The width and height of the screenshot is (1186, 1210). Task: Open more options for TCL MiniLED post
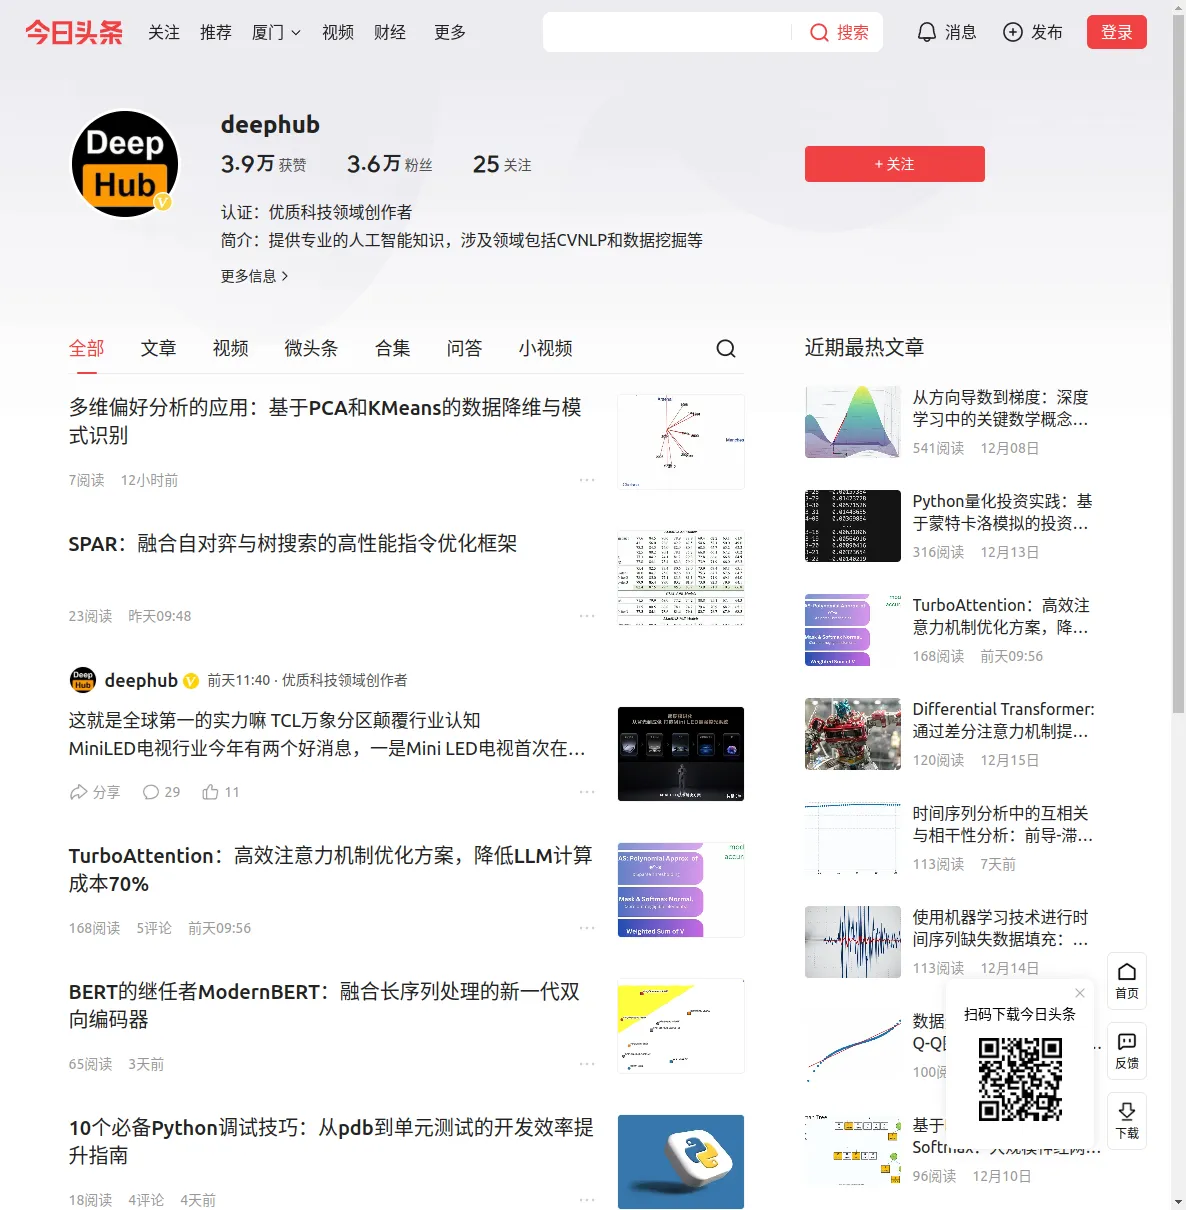587,792
